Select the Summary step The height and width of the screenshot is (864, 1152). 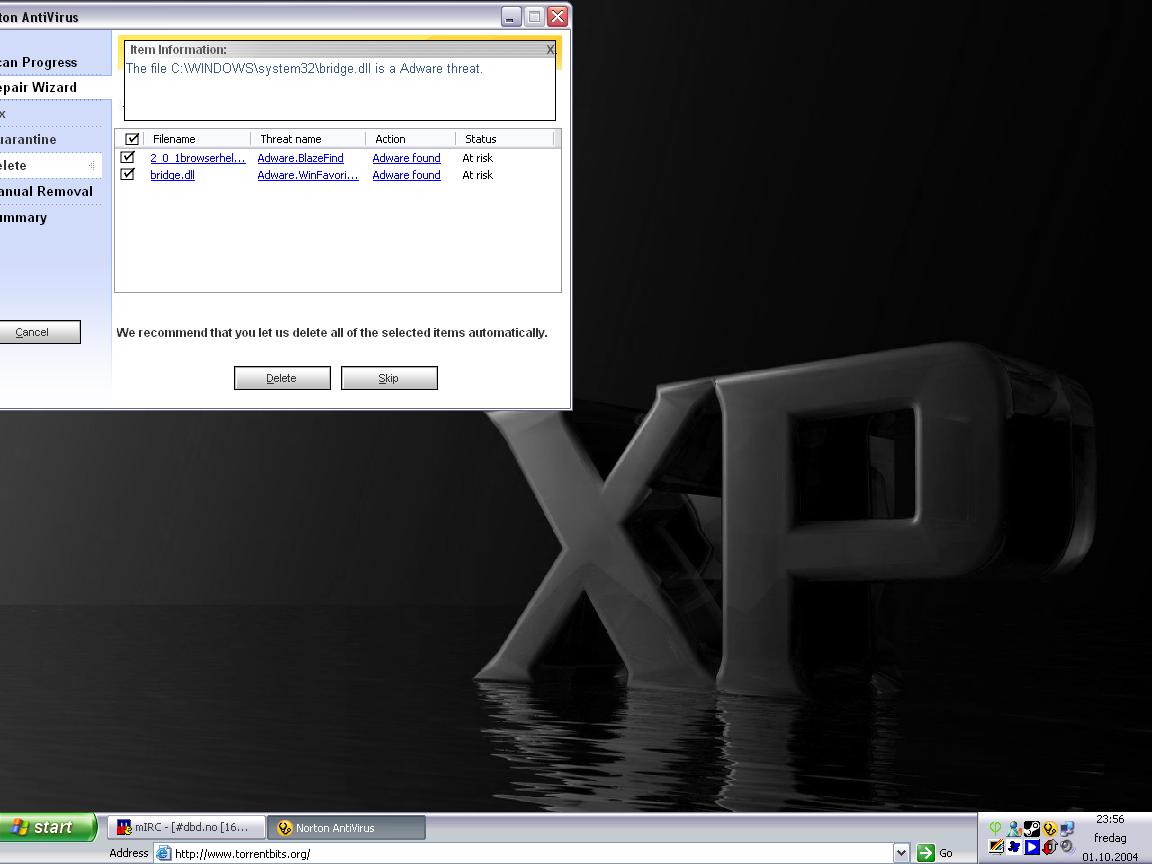click(x=24, y=217)
